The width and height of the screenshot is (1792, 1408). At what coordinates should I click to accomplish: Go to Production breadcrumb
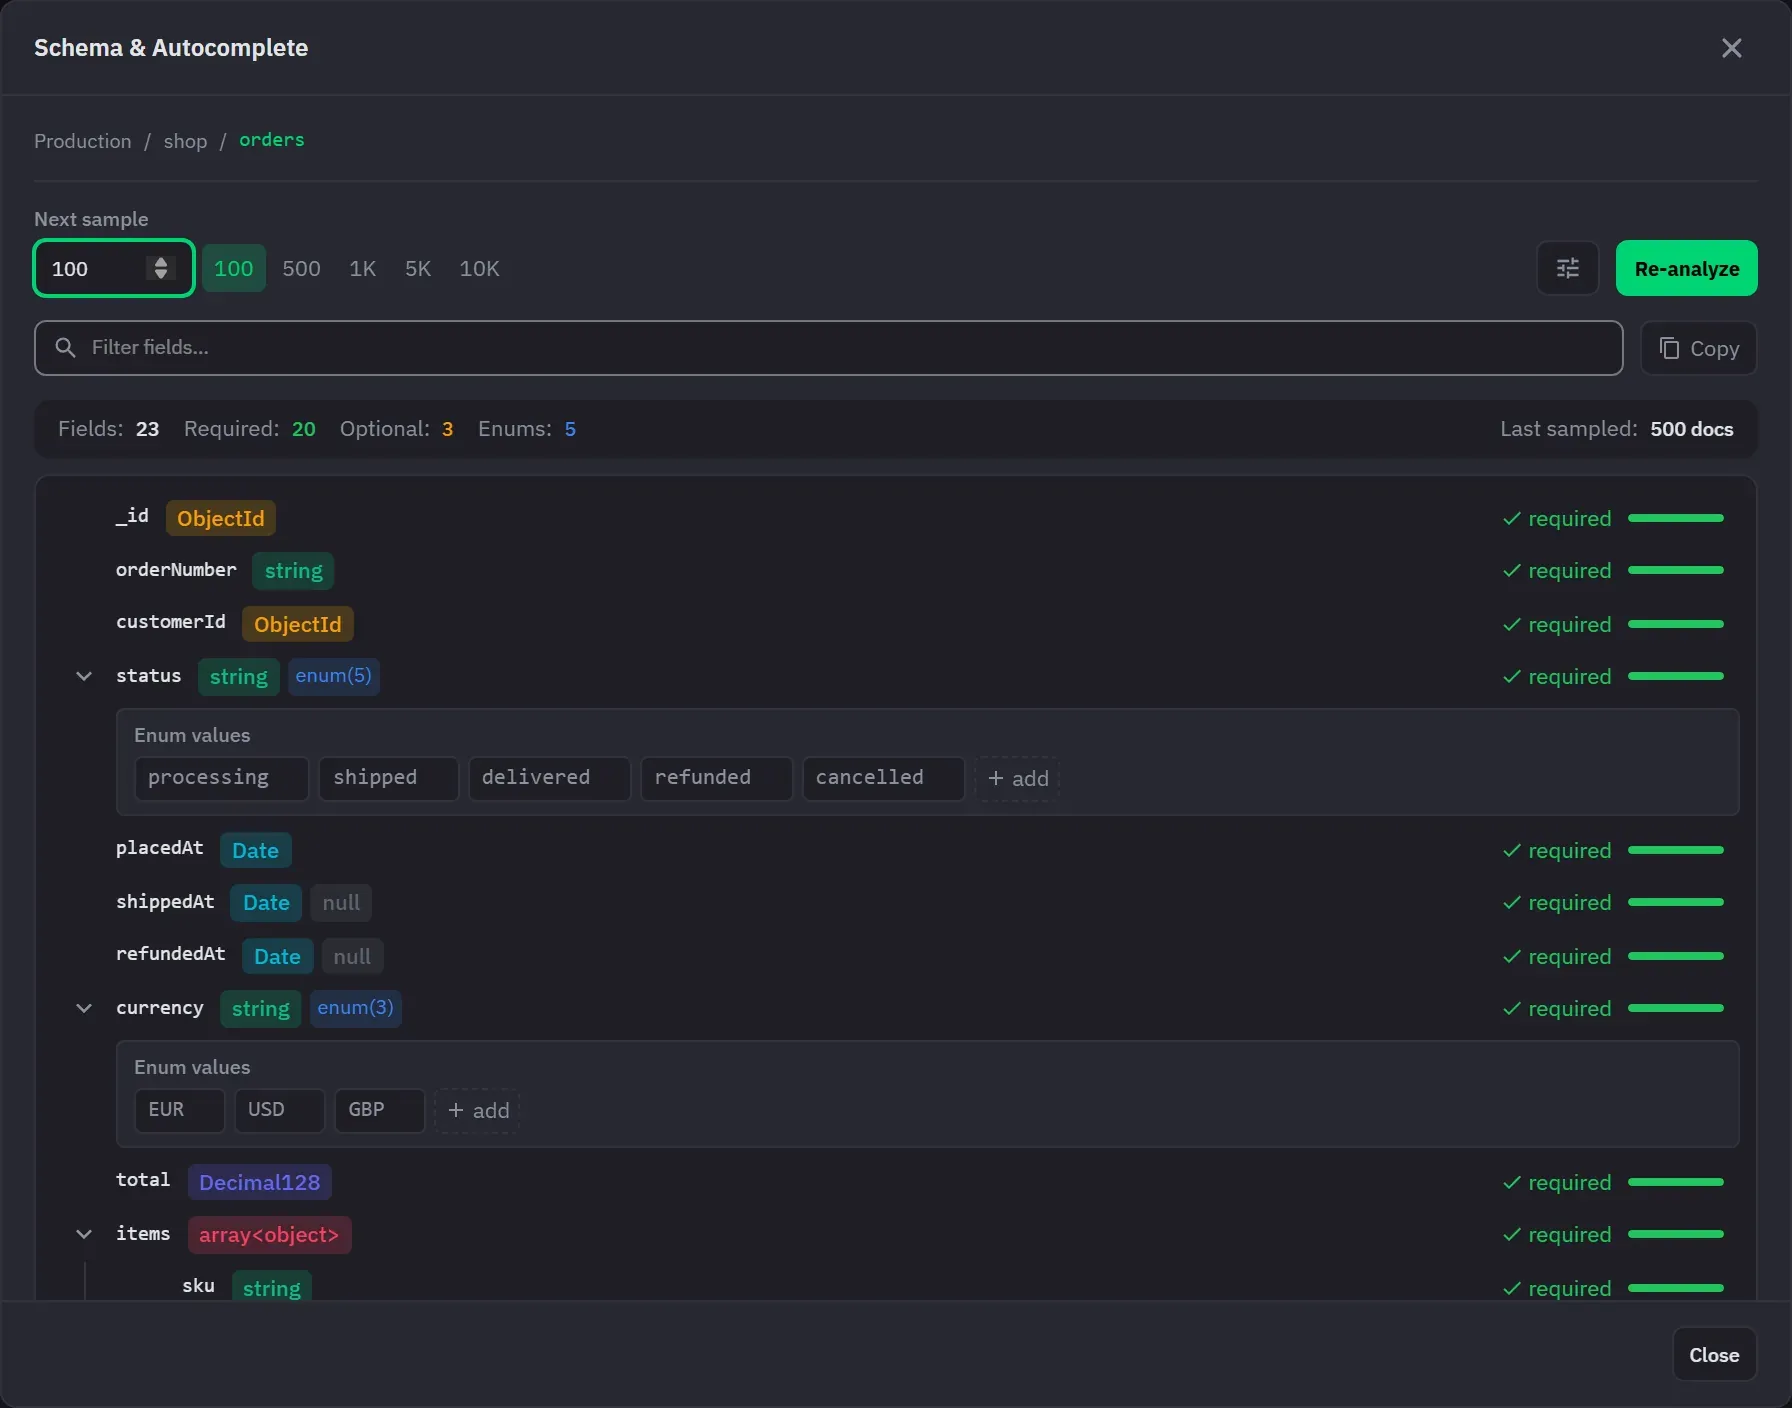(83, 141)
